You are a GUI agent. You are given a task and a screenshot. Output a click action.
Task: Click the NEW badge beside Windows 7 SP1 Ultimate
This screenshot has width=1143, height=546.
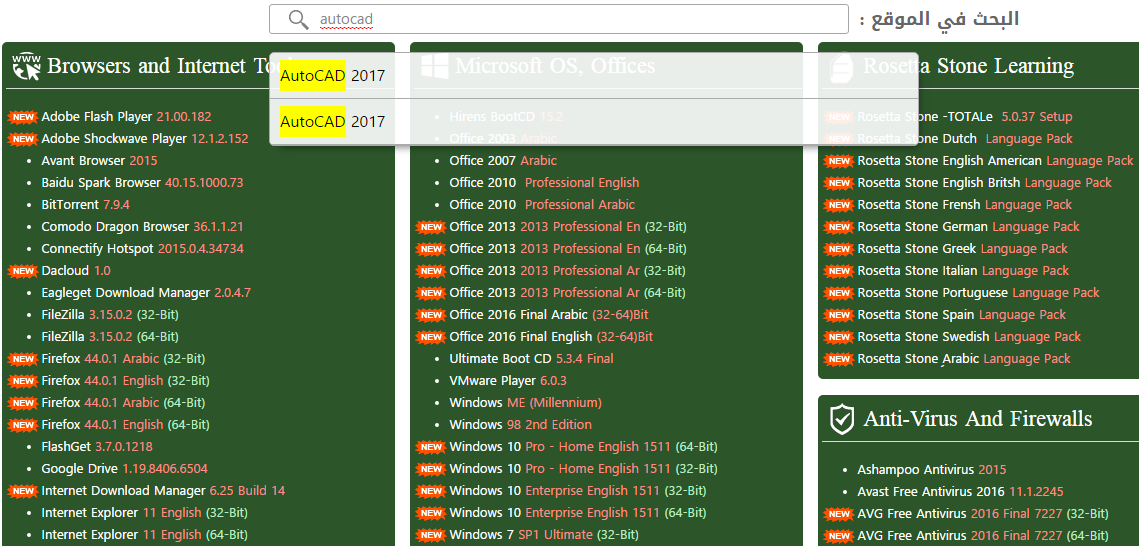click(430, 534)
